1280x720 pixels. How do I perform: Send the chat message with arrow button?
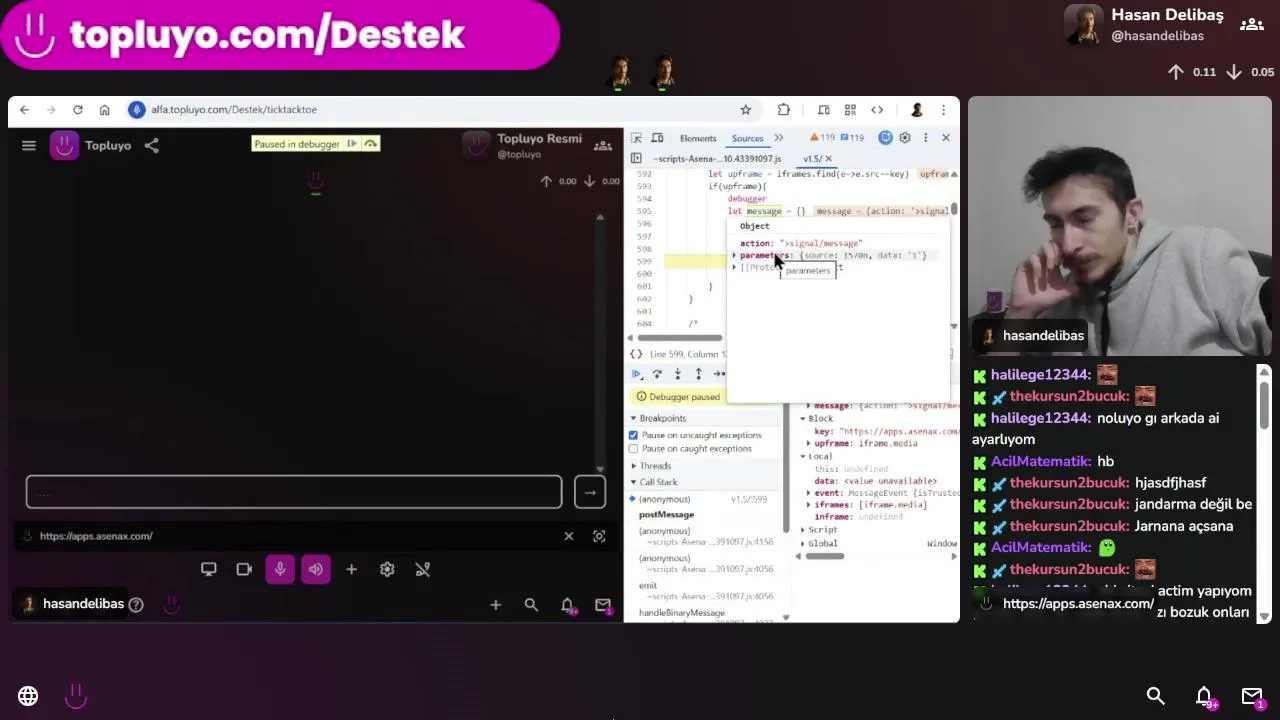pyautogui.click(x=590, y=492)
